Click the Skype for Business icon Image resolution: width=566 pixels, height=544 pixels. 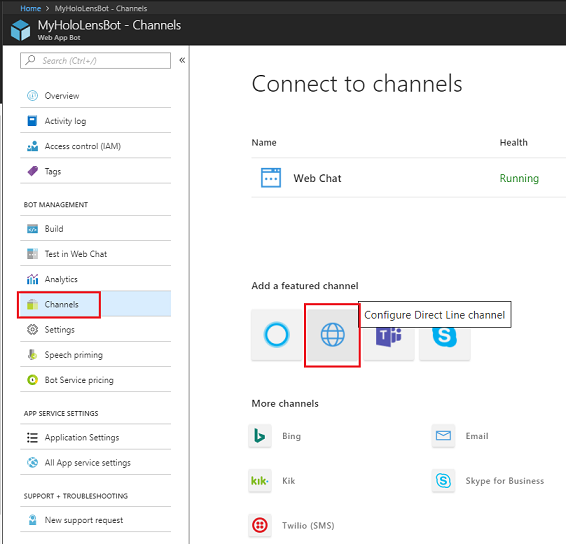(x=443, y=481)
